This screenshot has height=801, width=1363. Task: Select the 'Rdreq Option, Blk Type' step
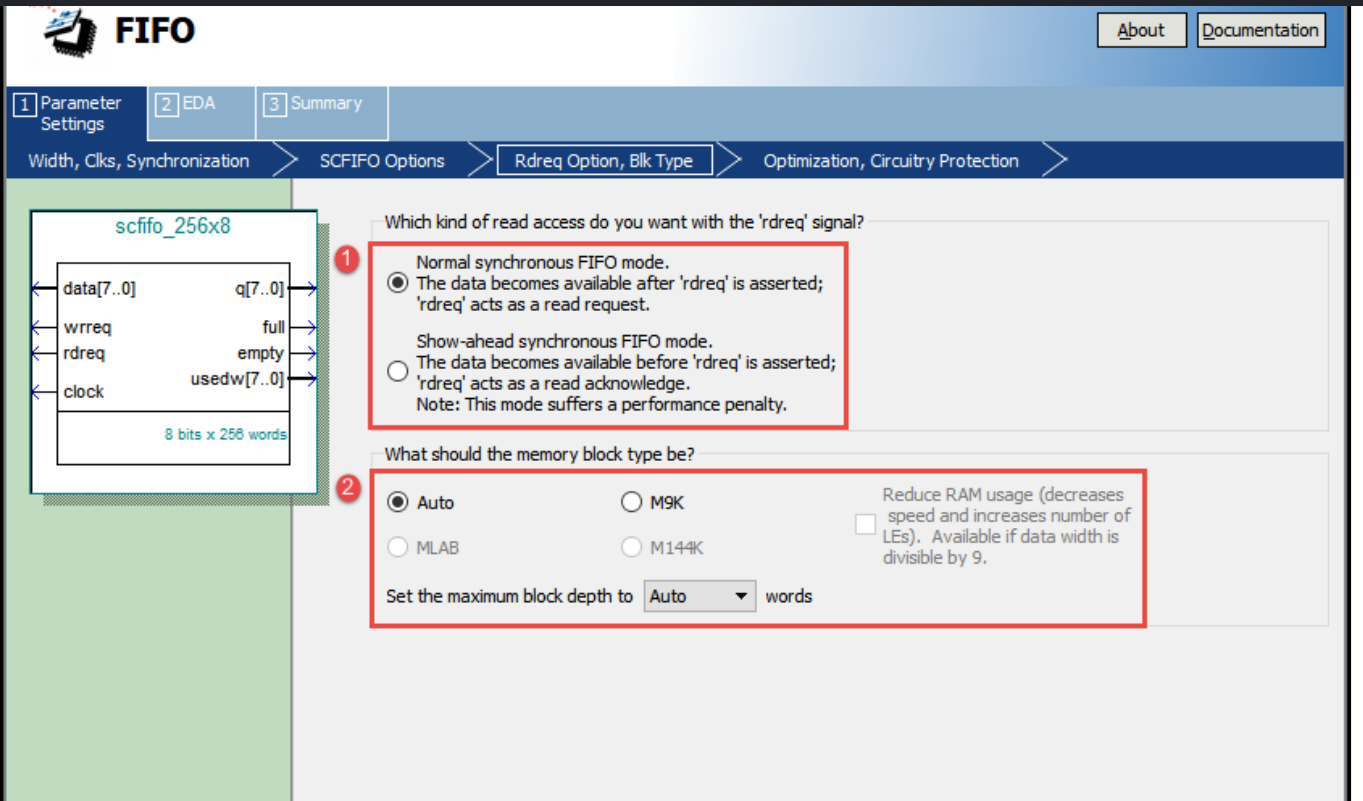[x=604, y=159]
